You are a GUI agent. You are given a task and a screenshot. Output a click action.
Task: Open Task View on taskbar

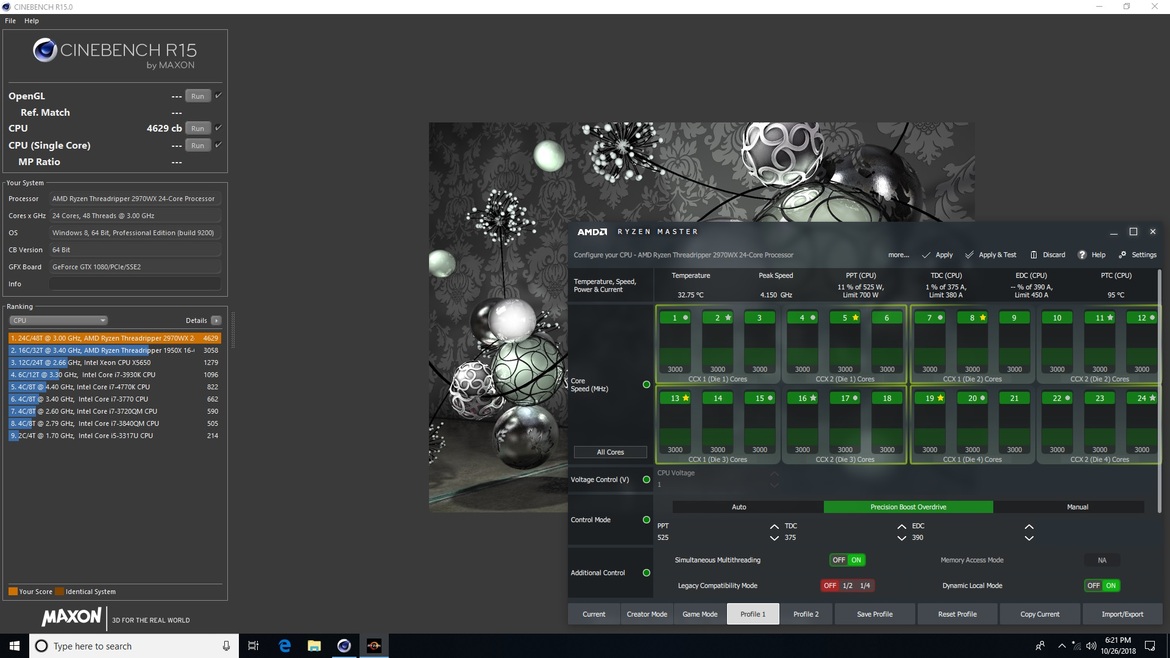tap(253, 646)
